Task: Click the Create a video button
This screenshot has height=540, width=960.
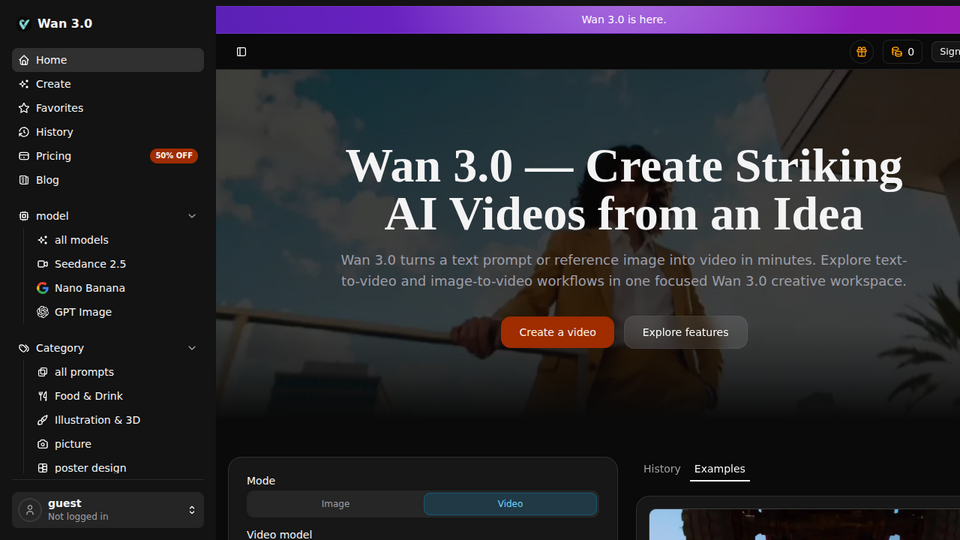Action: coord(557,332)
